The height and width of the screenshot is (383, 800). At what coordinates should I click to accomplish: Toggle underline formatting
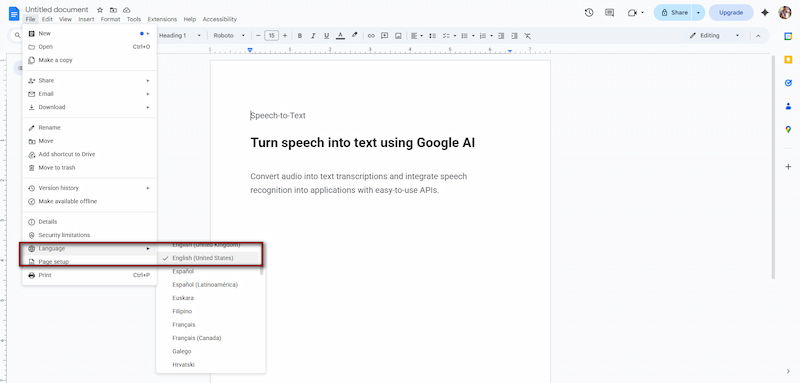pos(326,36)
